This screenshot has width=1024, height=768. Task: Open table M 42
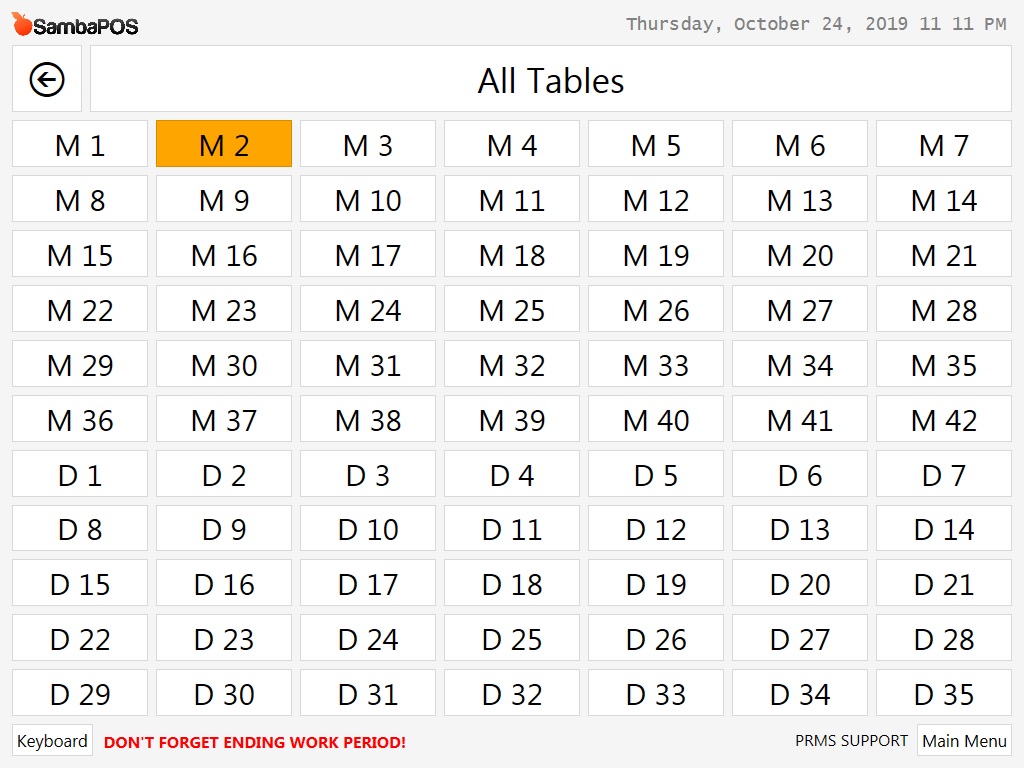click(943, 419)
